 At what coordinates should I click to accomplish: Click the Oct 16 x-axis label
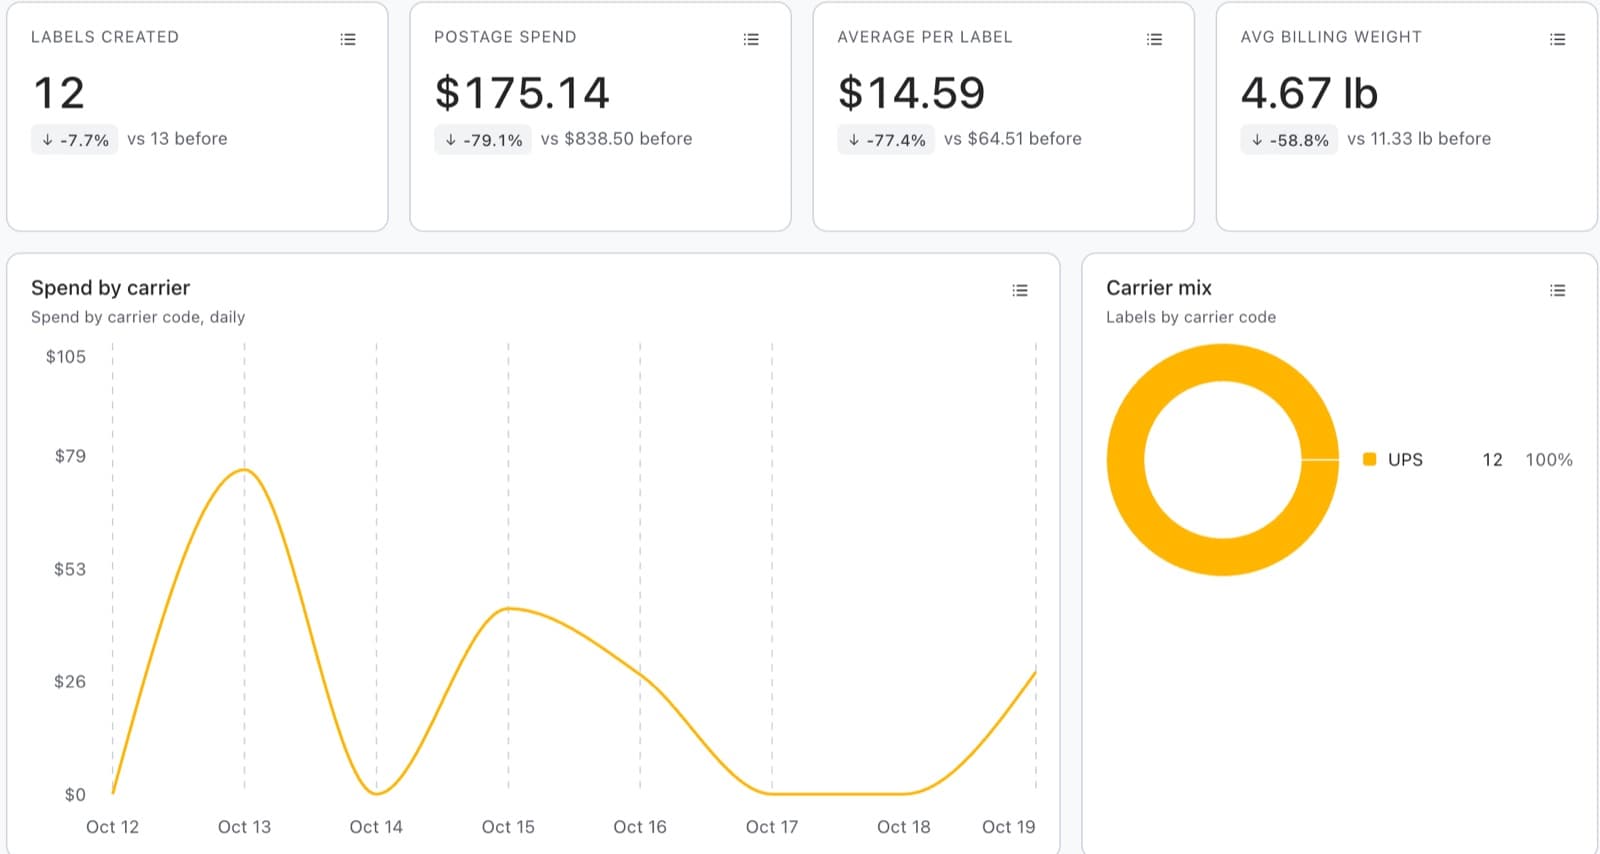coord(640,827)
